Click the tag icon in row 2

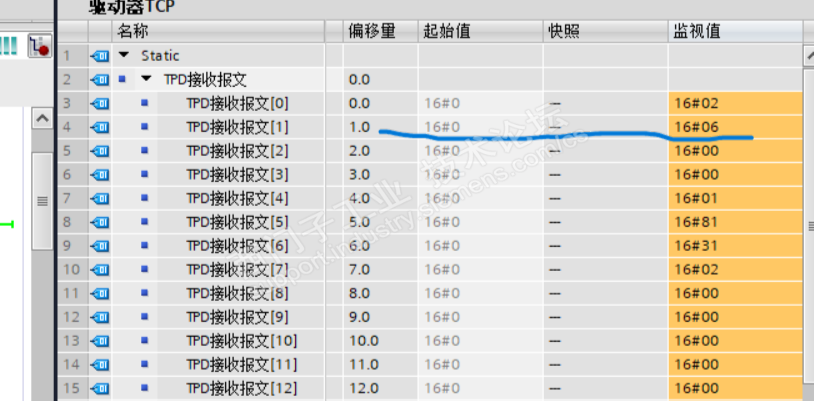(x=100, y=79)
